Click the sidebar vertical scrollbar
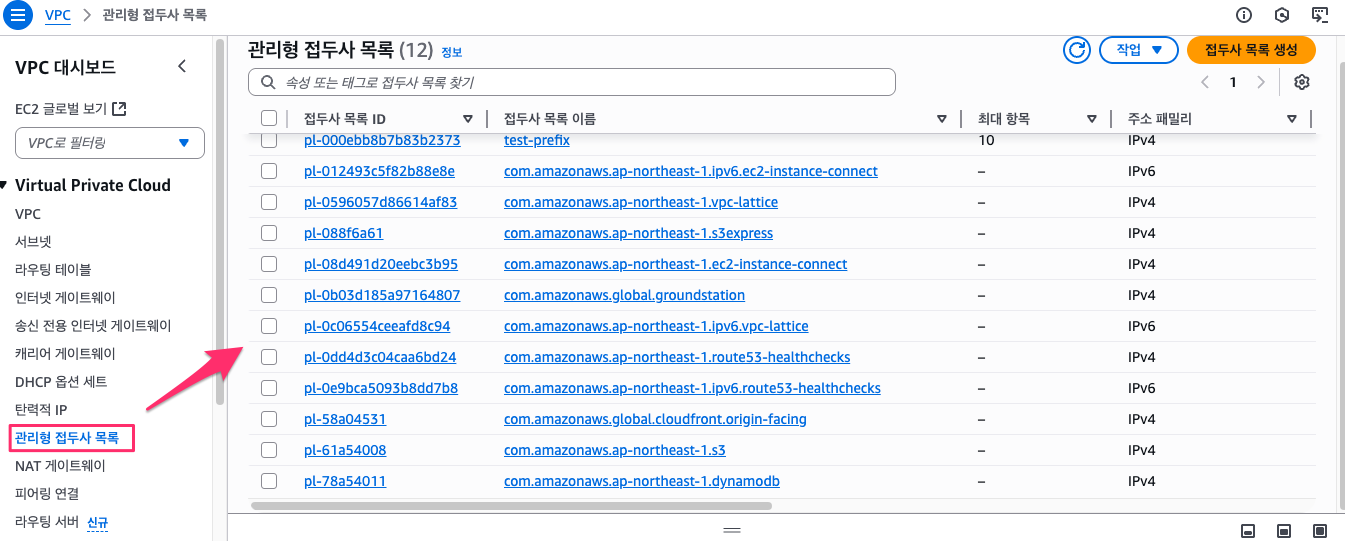Image resolution: width=1345 pixels, height=541 pixels. coord(219,220)
